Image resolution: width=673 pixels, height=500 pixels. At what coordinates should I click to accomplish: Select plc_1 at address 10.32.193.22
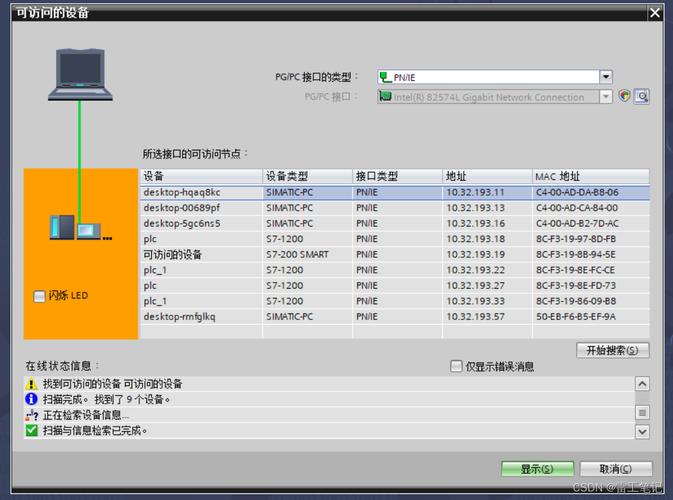[395, 270]
